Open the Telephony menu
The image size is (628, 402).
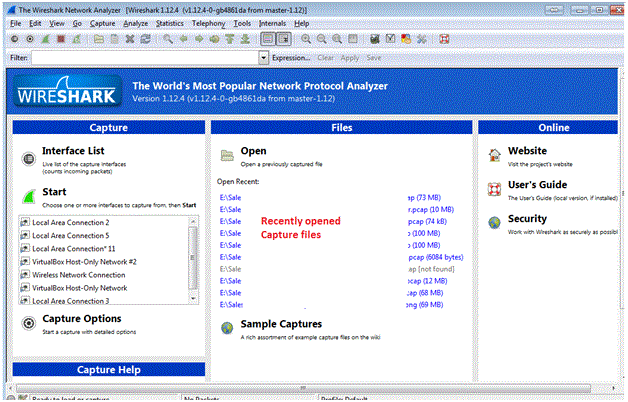(x=209, y=24)
